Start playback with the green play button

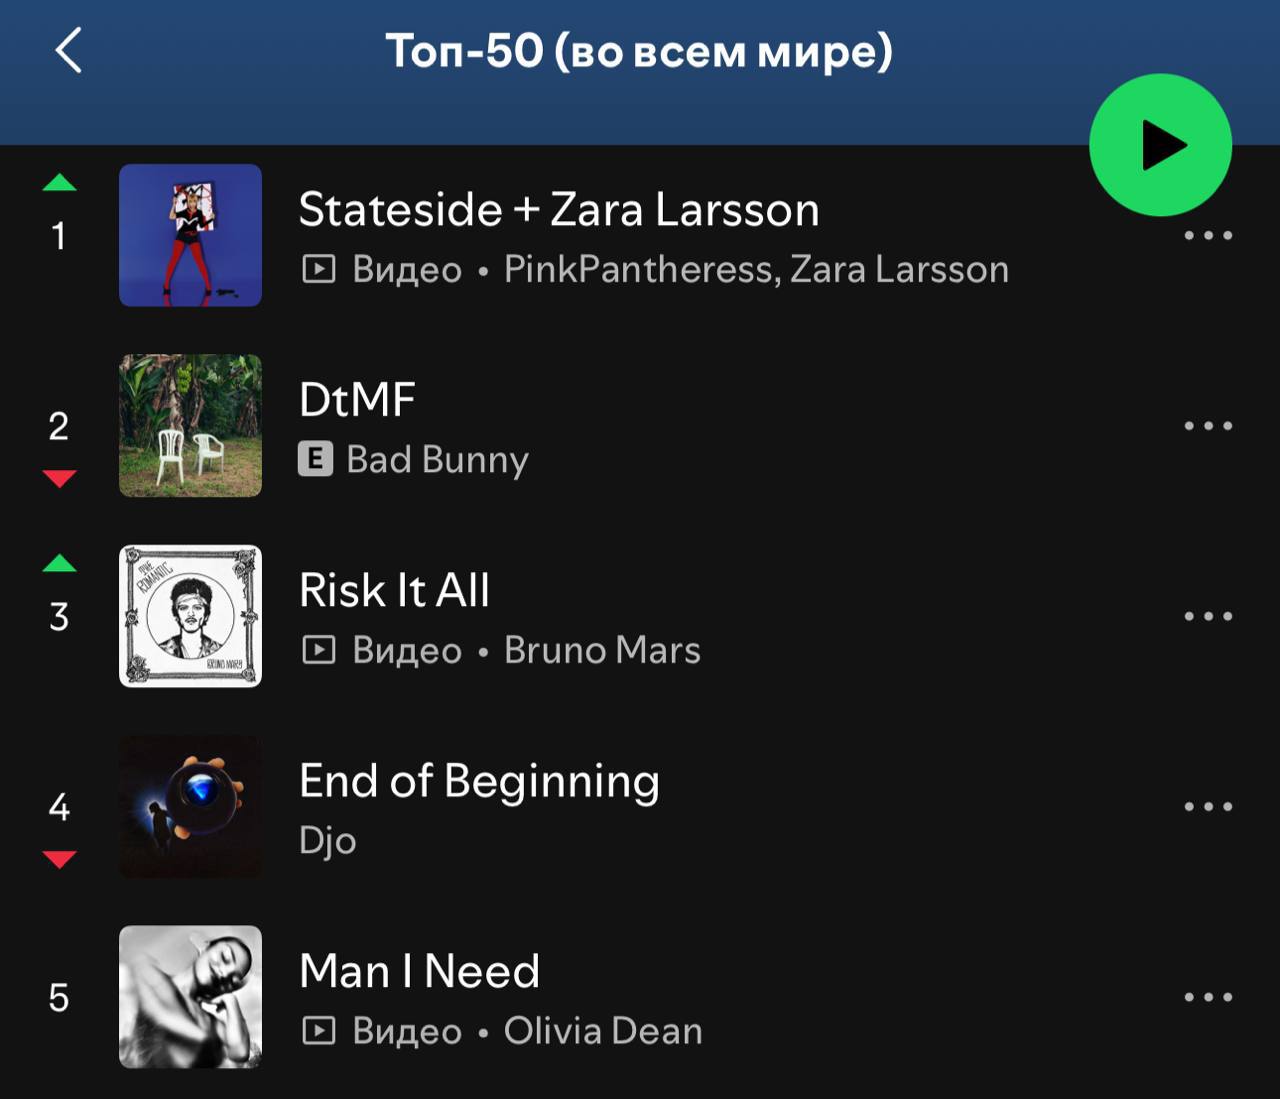point(1160,145)
